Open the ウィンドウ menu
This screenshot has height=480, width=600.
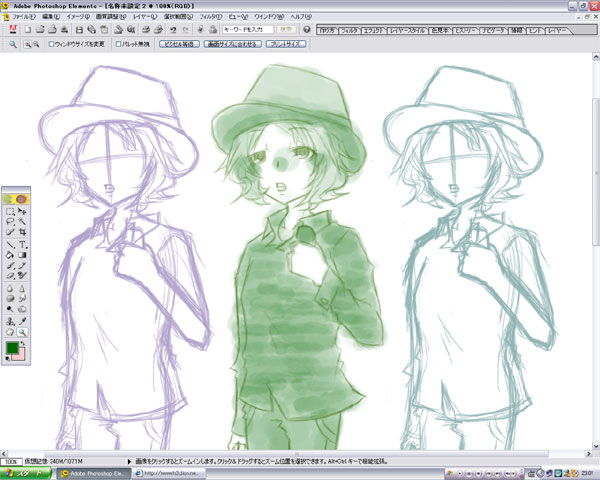(x=269, y=17)
